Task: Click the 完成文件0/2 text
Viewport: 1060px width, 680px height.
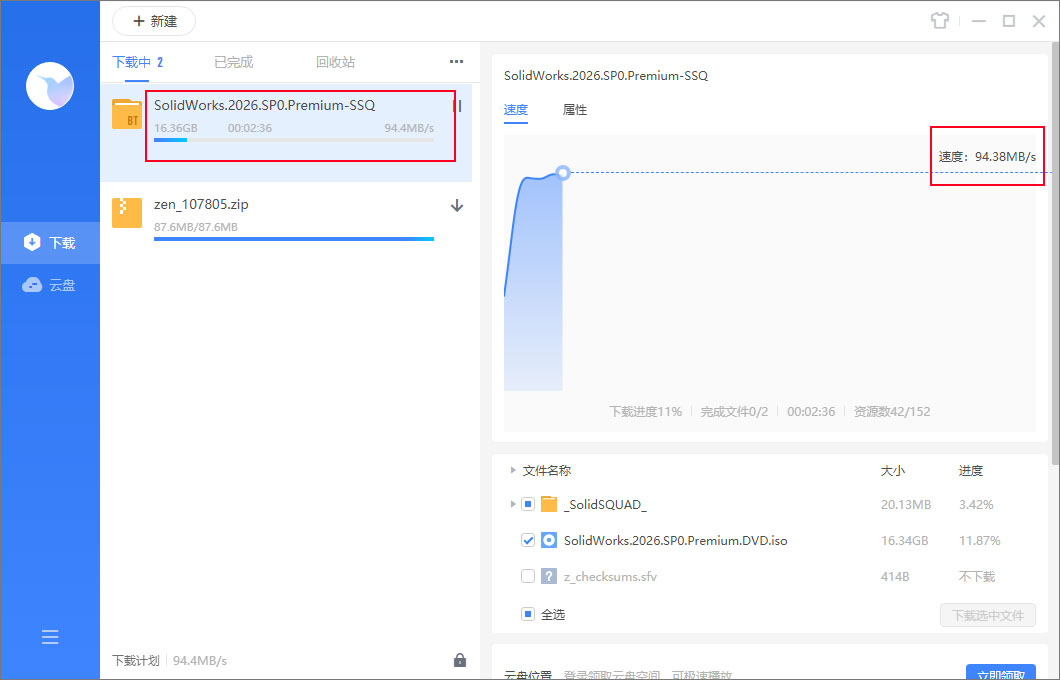Action: click(x=734, y=411)
